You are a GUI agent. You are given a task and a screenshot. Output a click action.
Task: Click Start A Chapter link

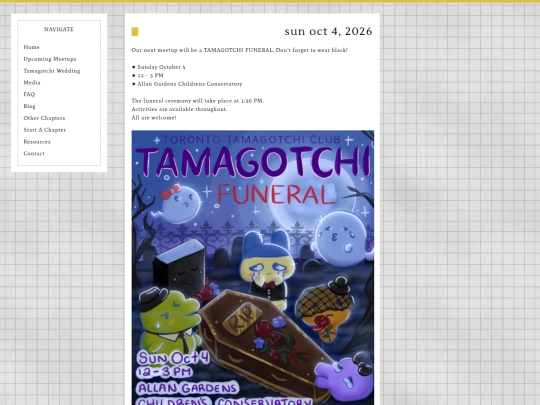(x=44, y=130)
